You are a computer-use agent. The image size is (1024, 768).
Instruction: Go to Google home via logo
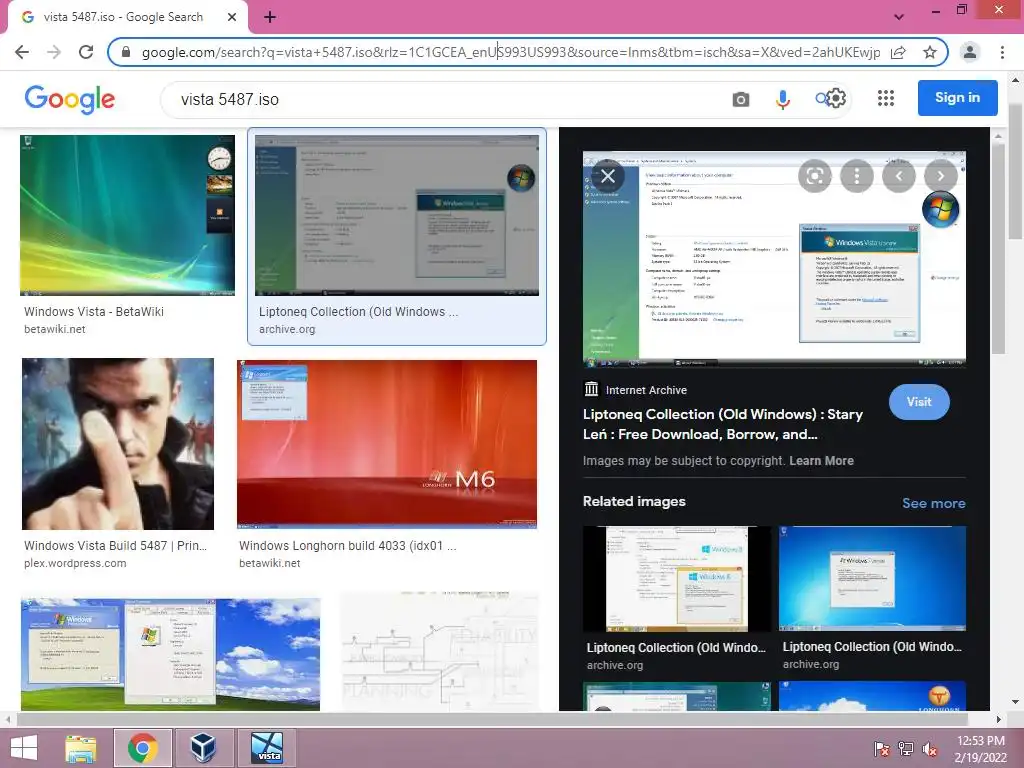(70, 99)
